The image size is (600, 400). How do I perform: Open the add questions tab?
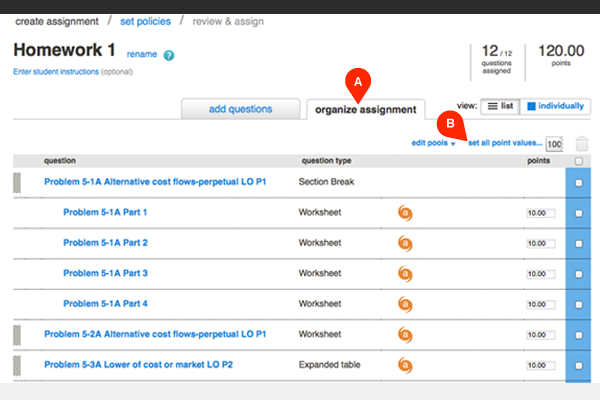click(x=240, y=110)
